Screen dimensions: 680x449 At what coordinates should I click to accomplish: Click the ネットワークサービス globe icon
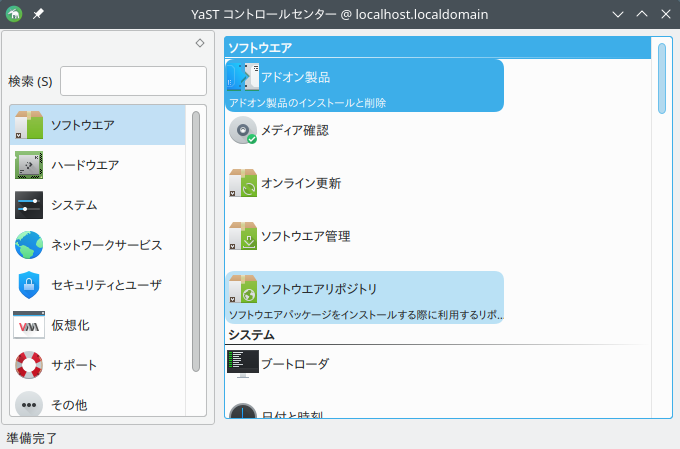point(29,245)
